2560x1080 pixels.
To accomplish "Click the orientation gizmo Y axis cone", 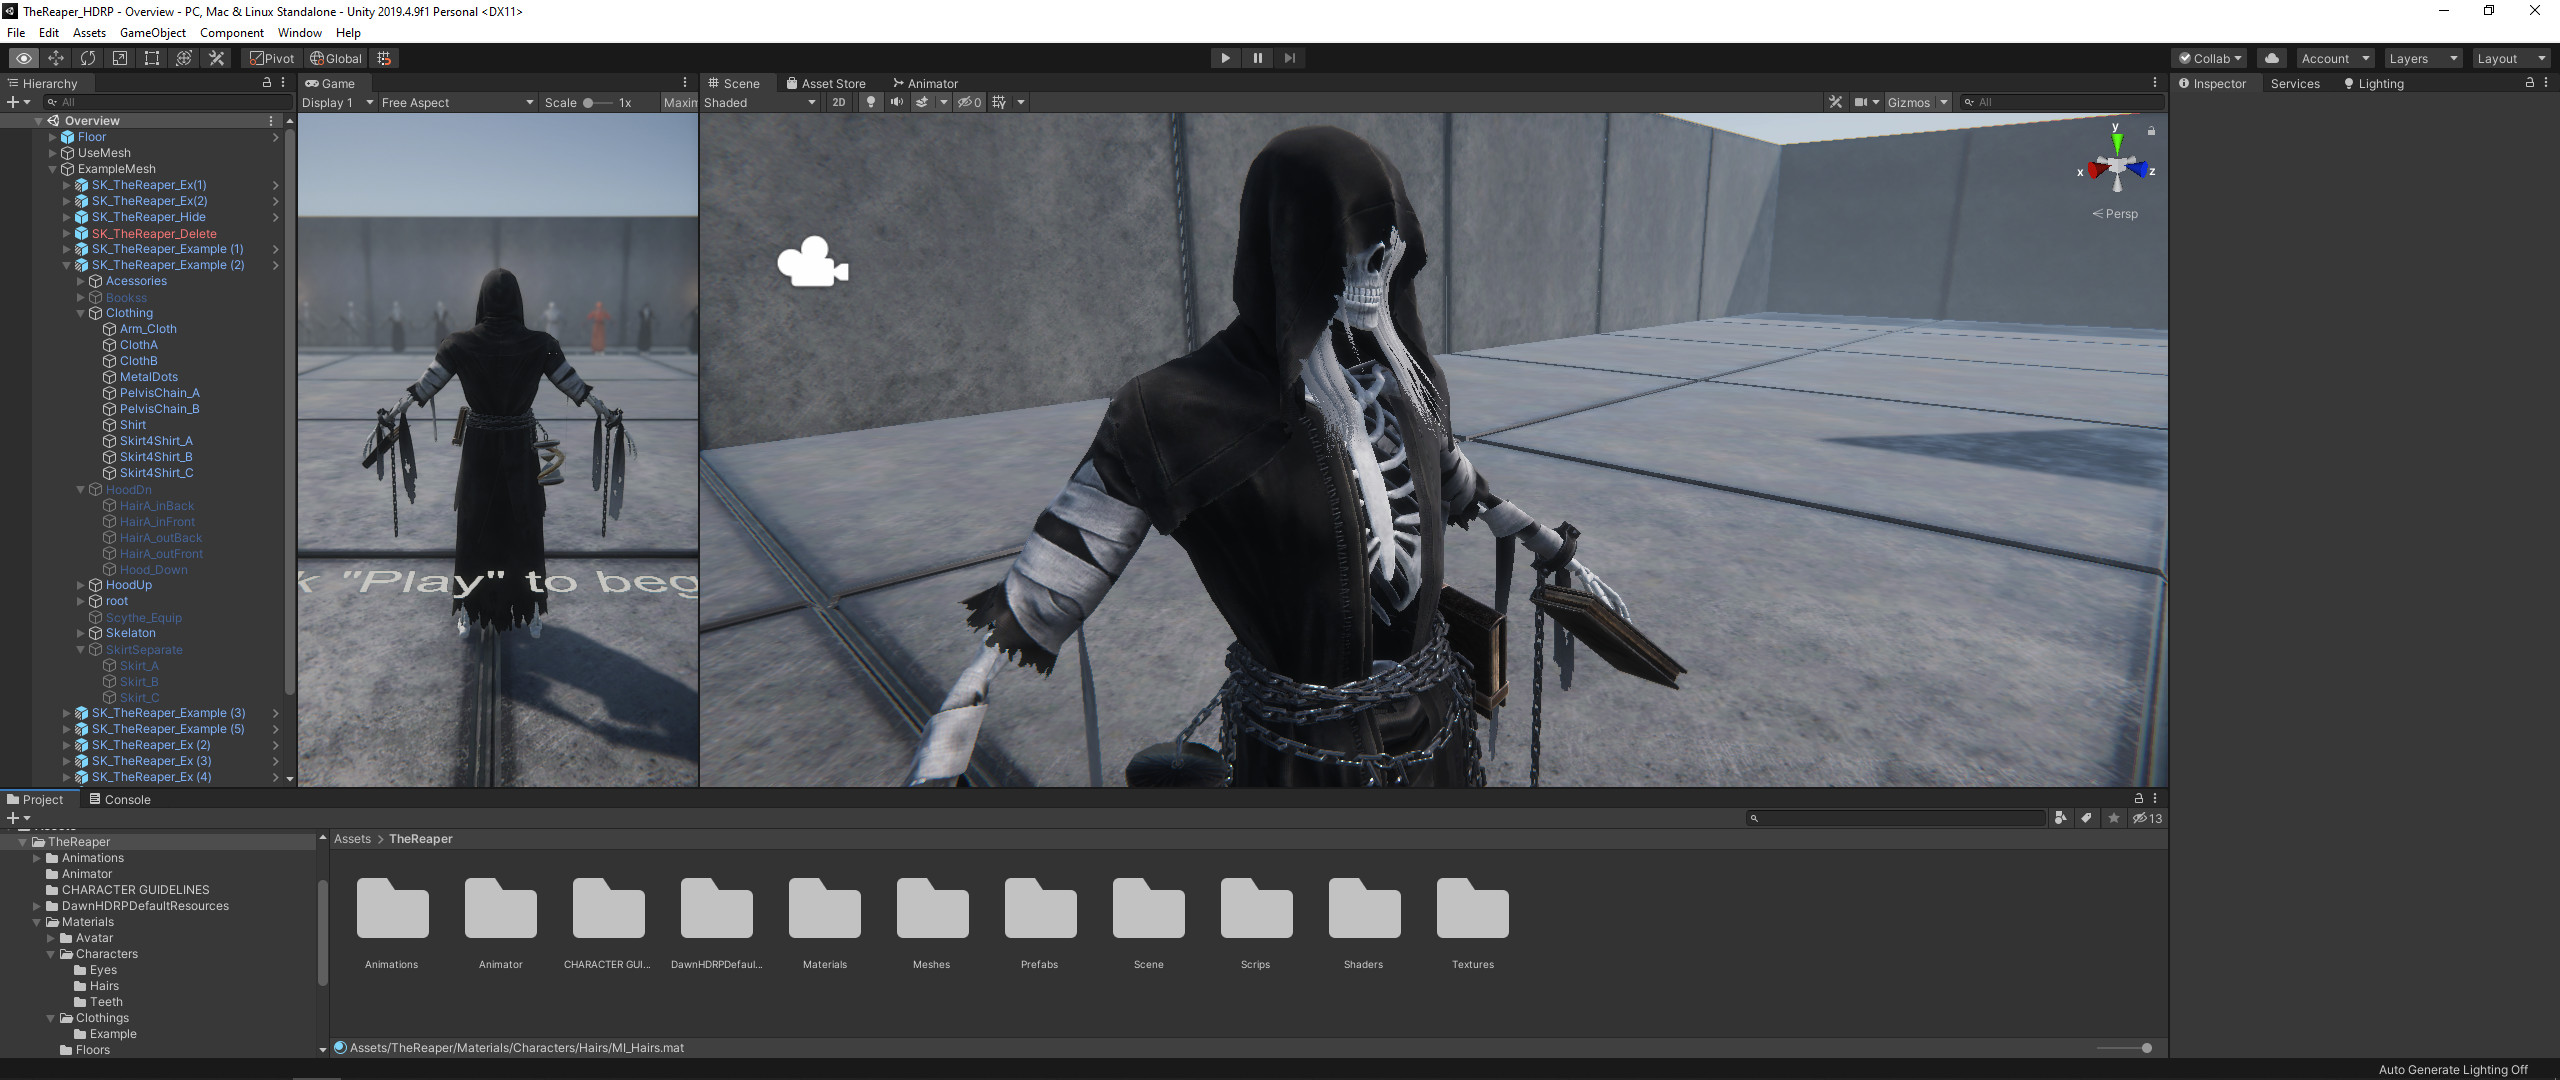I will (2116, 142).
